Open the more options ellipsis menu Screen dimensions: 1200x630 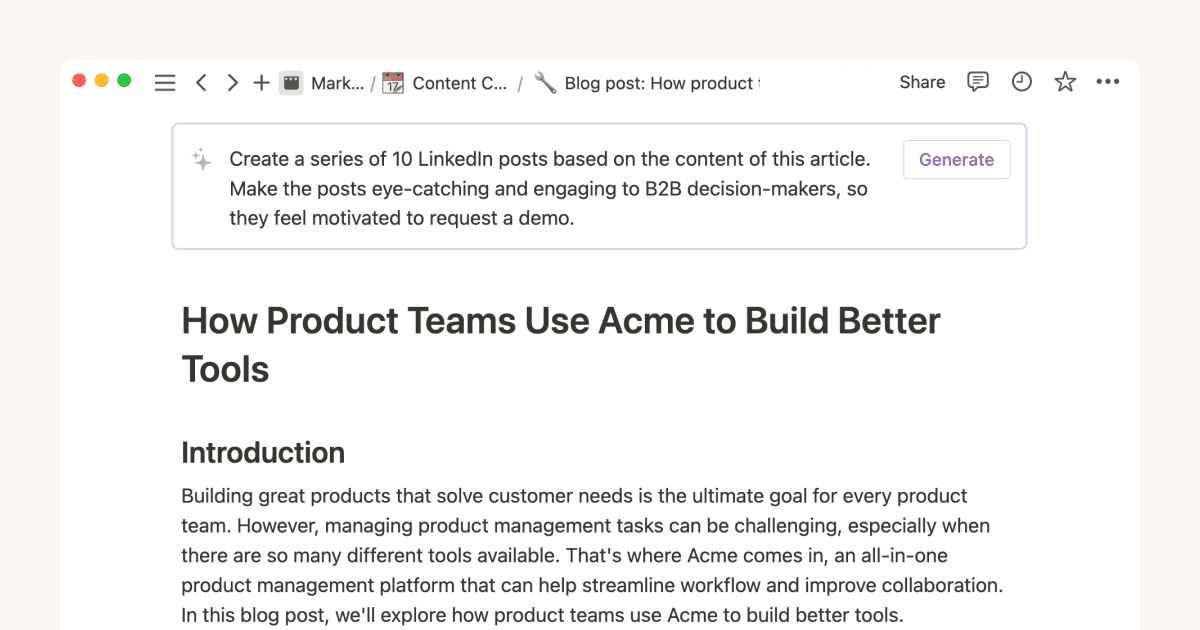pyautogui.click(x=1108, y=82)
